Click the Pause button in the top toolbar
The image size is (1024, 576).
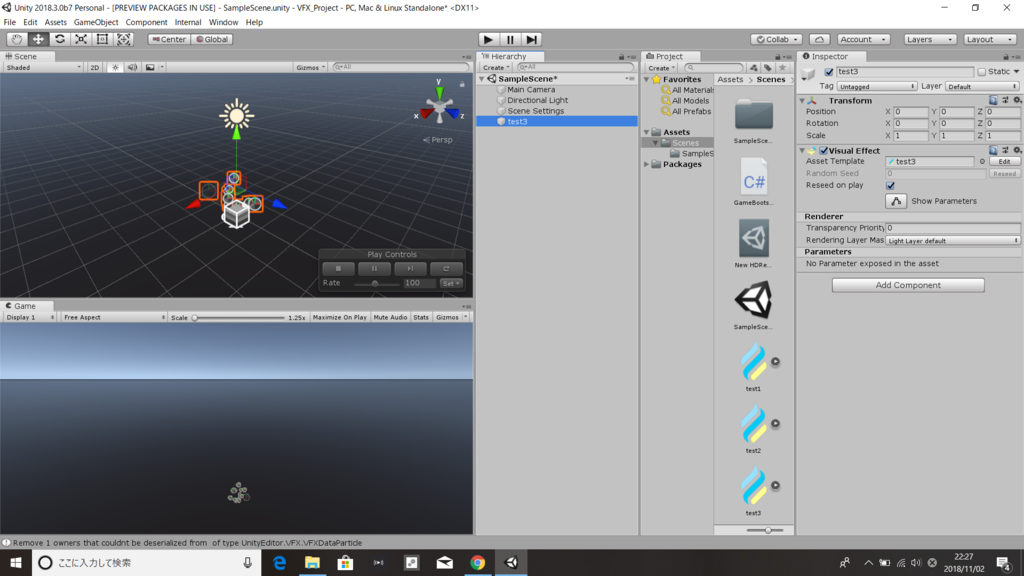[x=510, y=39]
